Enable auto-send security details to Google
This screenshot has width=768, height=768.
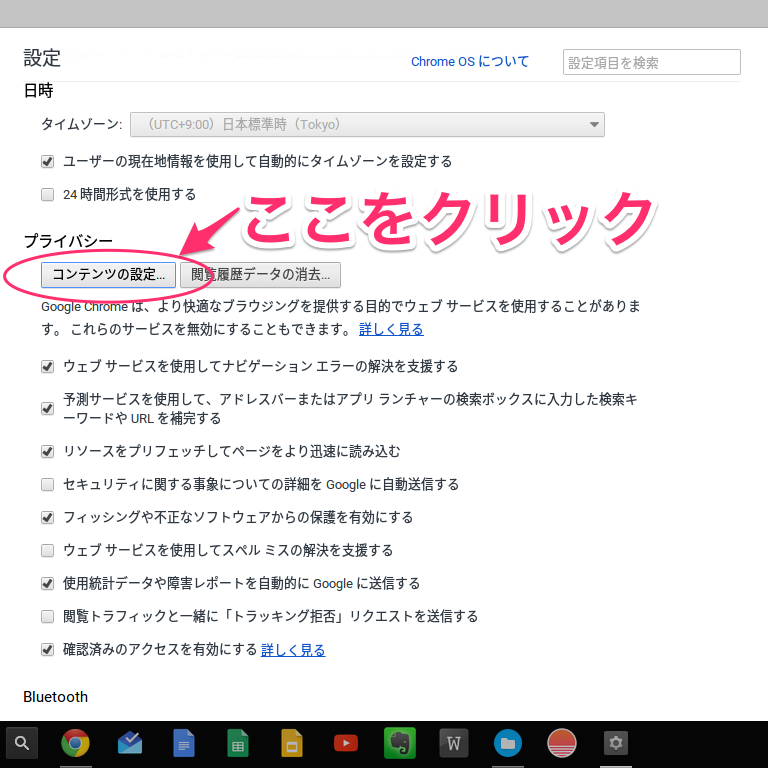point(48,484)
